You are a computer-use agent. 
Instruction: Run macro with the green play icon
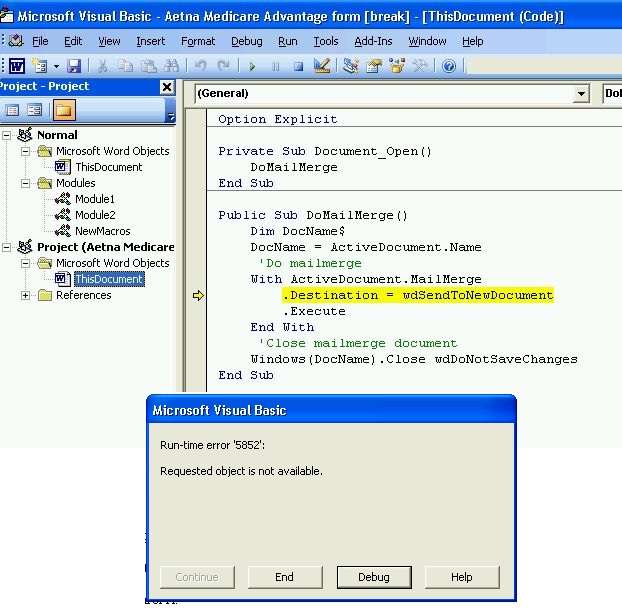click(x=252, y=66)
